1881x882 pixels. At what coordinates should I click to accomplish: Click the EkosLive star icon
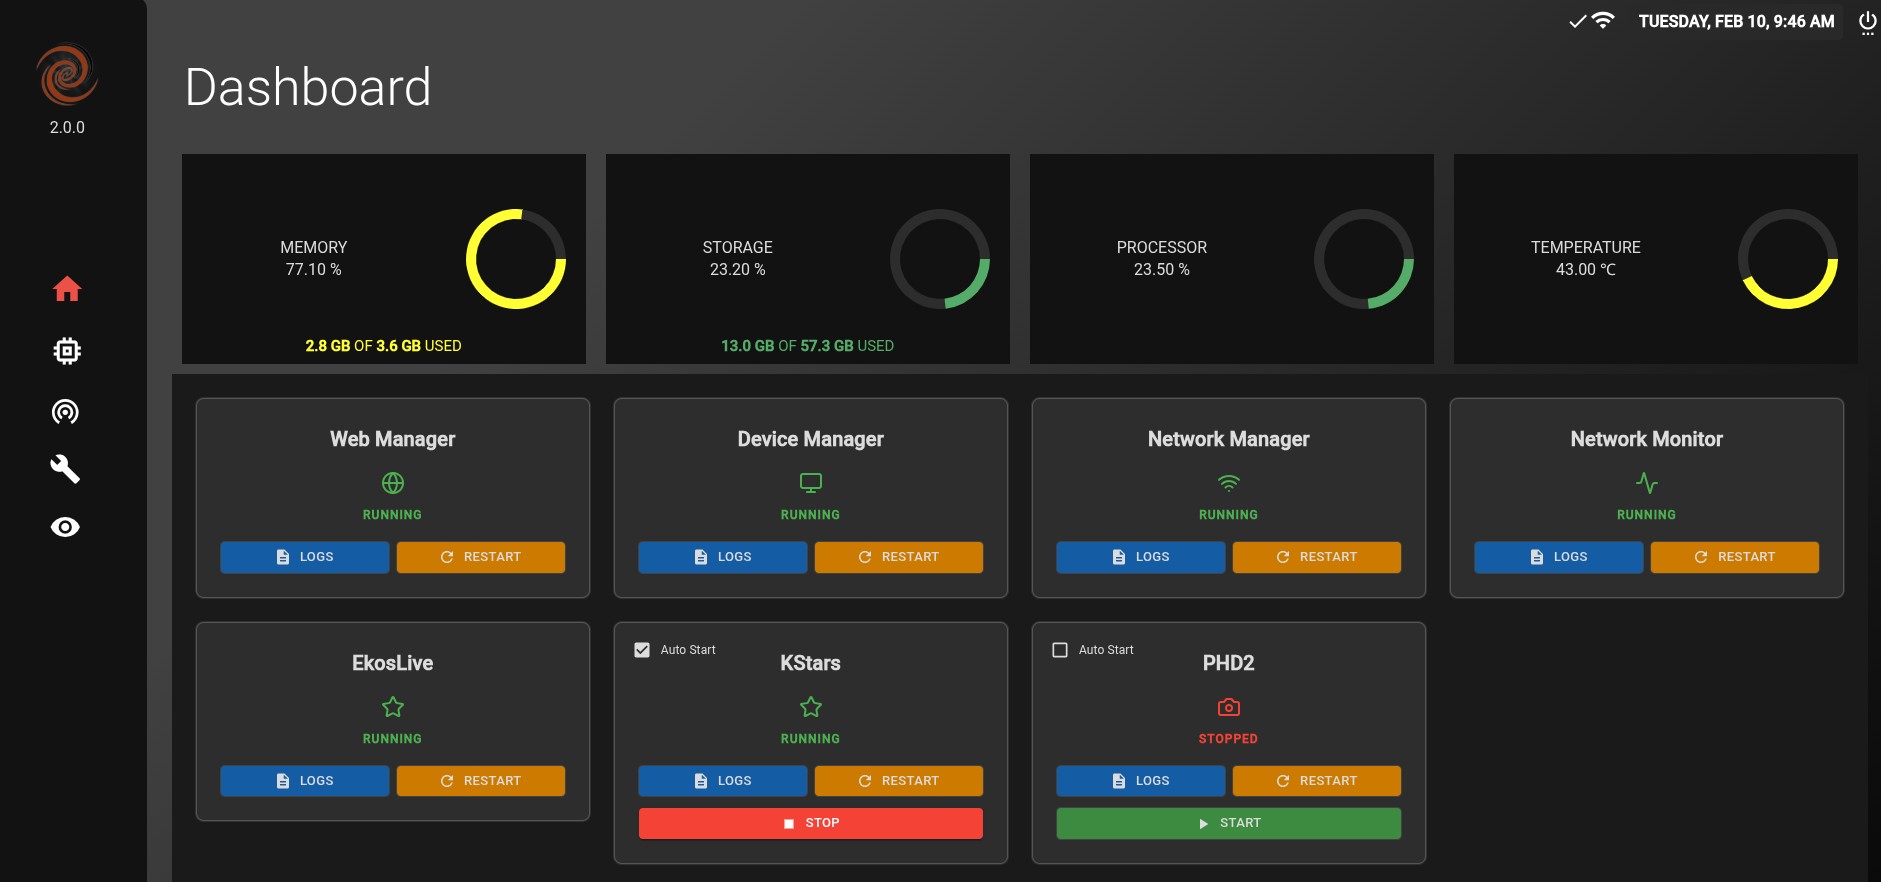(x=393, y=707)
